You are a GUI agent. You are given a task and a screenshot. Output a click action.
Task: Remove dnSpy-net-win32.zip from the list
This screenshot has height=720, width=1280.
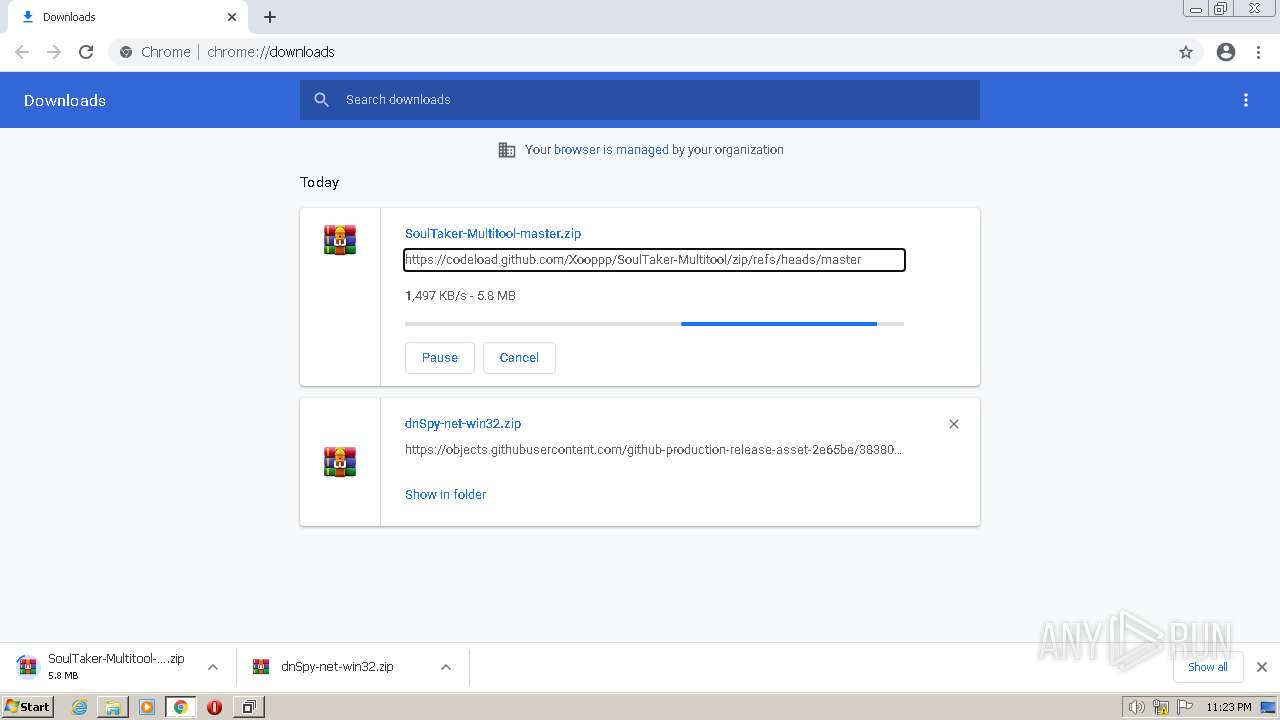pos(954,424)
